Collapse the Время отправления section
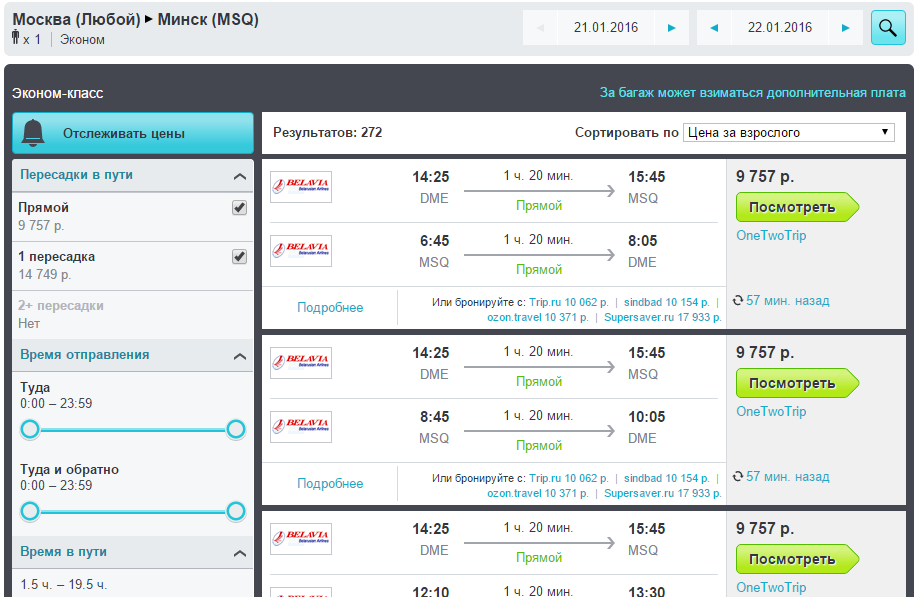Image resolution: width=919 pixels, height=597 pixels. (x=240, y=356)
